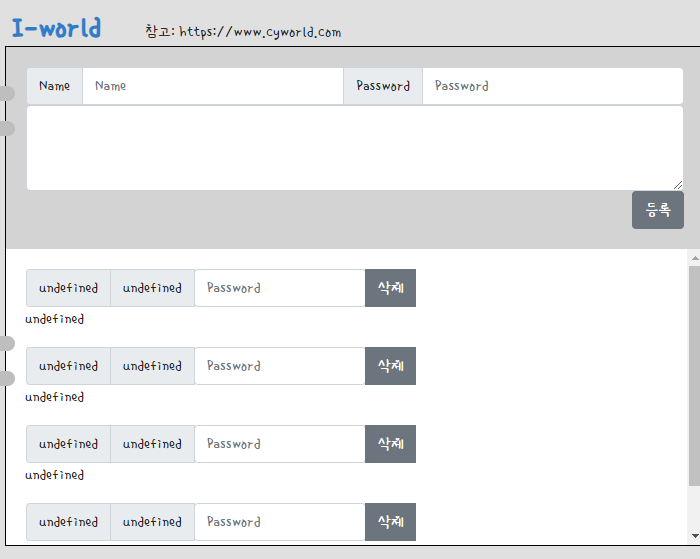Click the textarea resize grip
This screenshot has width=700, height=559.
coord(678,185)
